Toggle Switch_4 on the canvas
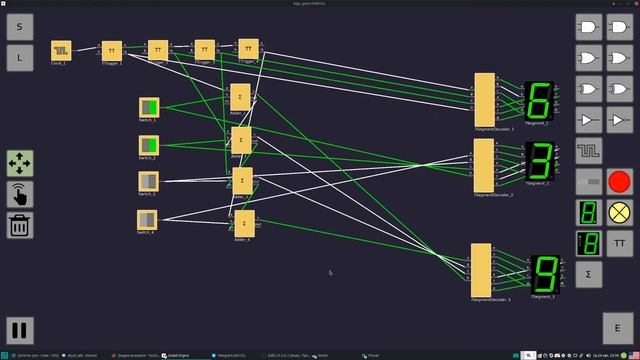 tap(147, 220)
